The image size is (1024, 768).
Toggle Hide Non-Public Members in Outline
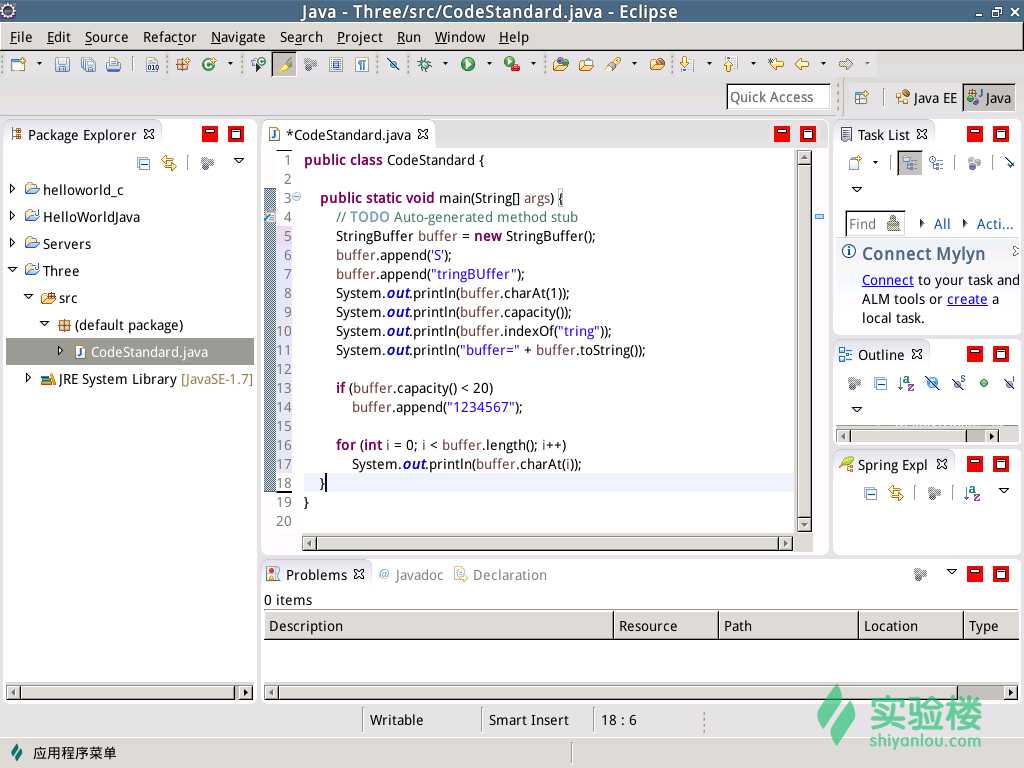point(984,383)
